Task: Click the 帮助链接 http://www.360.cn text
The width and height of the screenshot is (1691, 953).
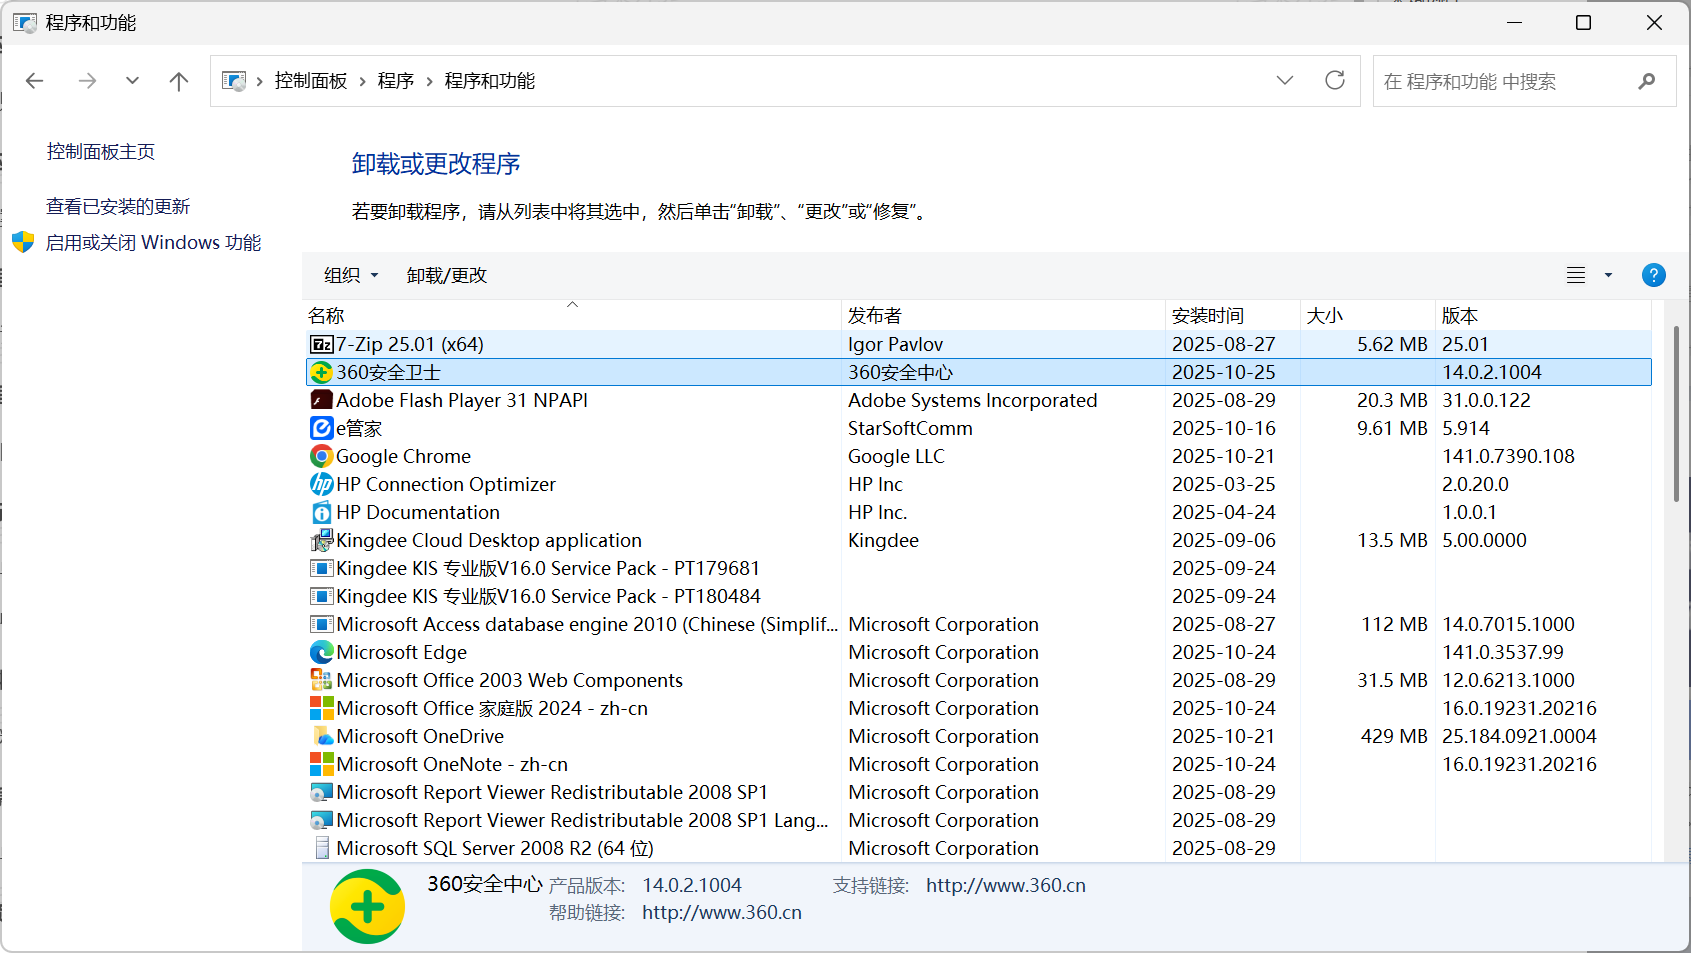Action: point(722,913)
